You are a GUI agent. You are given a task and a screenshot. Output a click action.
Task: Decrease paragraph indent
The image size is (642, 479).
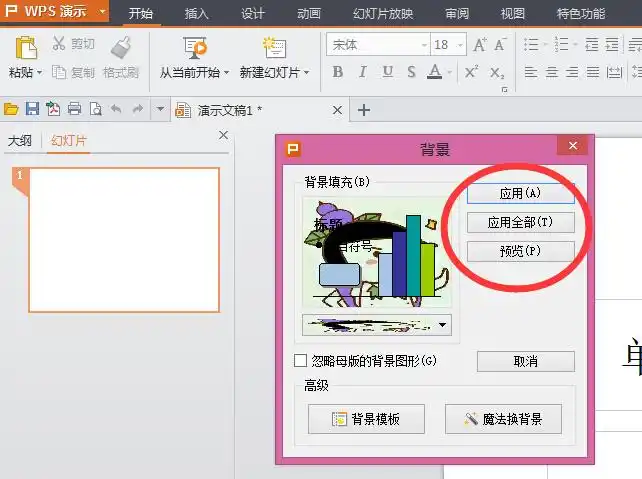592,44
